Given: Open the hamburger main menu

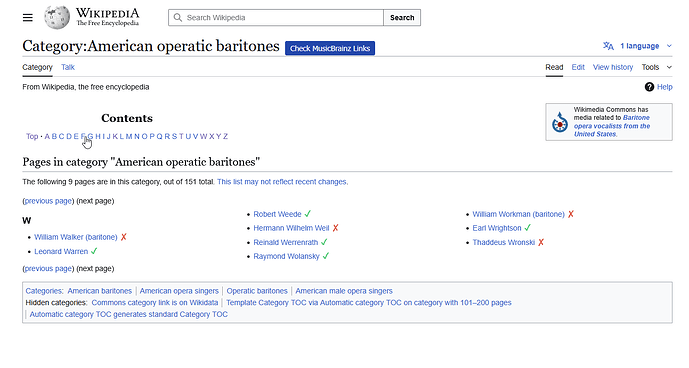Looking at the screenshot, I should (28, 18).
